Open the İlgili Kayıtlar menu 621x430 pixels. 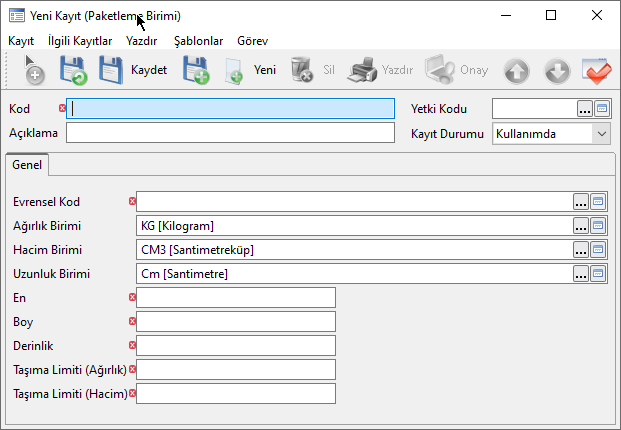pos(80,41)
